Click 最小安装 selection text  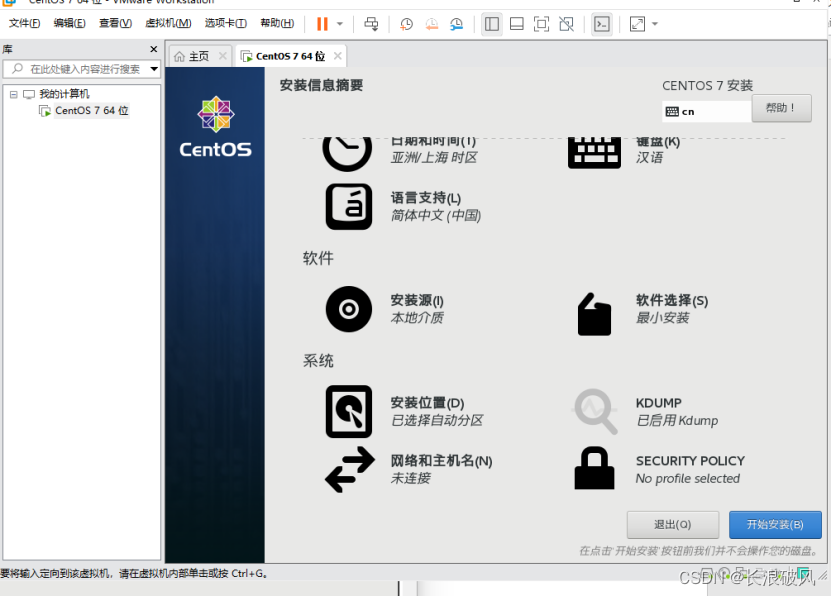662,318
